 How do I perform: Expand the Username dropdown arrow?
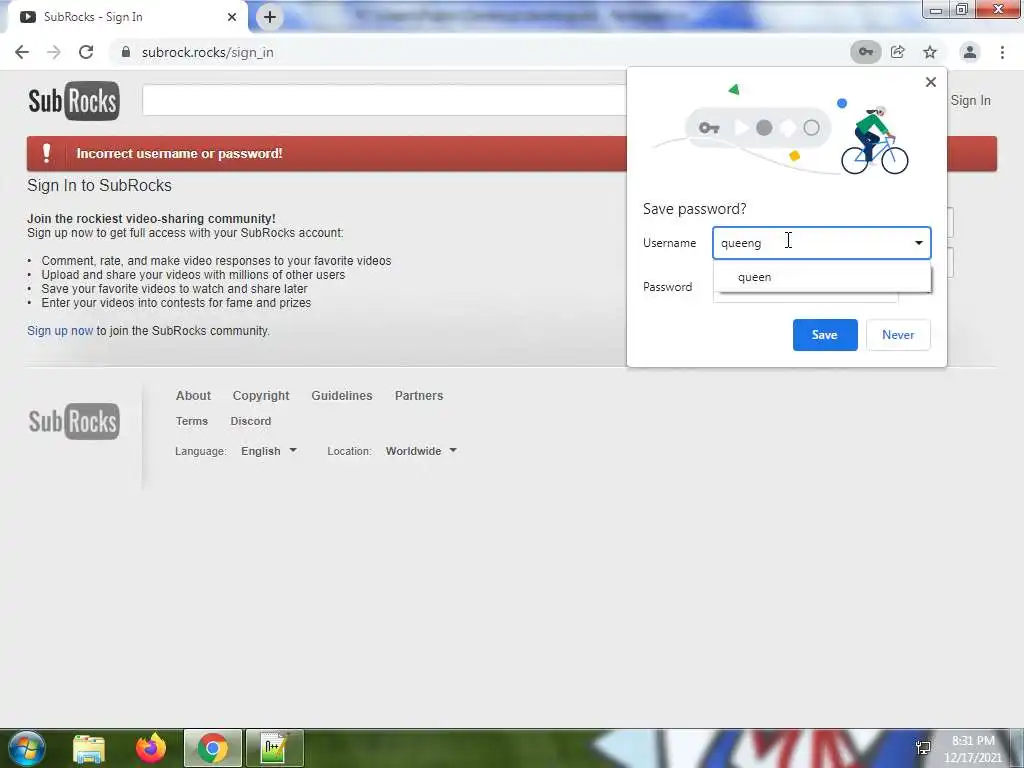tap(918, 243)
